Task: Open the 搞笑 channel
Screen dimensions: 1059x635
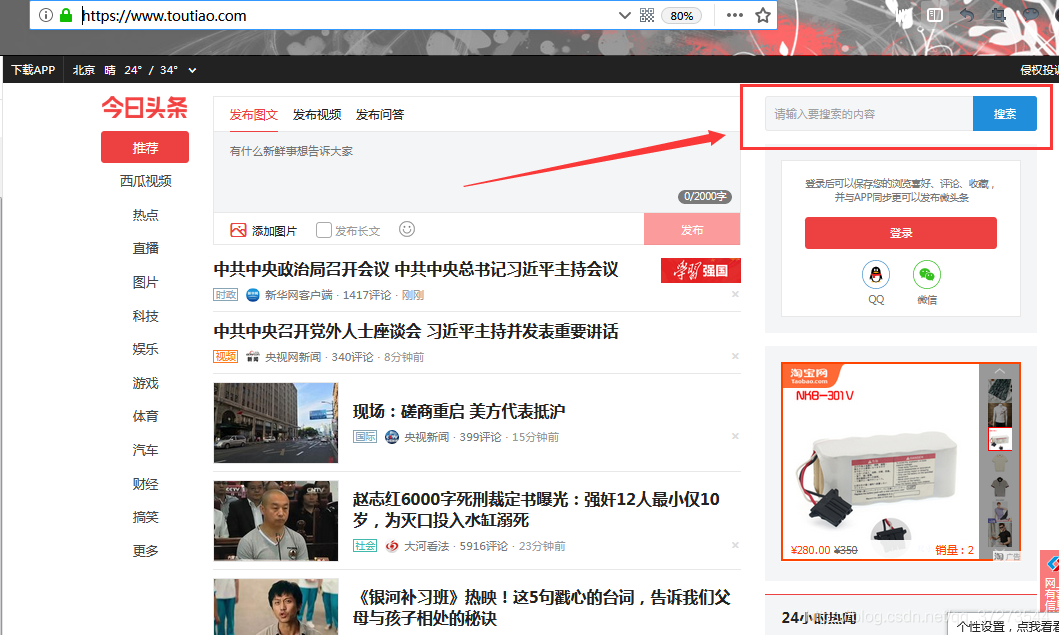Action: pyautogui.click(x=145, y=517)
